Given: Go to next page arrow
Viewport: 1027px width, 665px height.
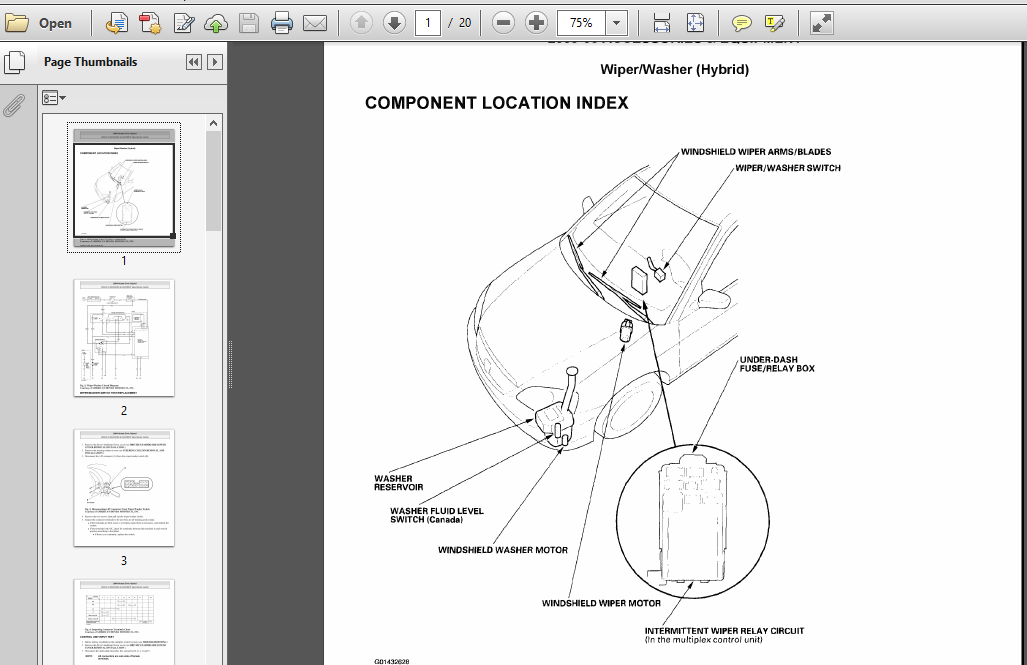Looking at the screenshot, I should point(394,24).
